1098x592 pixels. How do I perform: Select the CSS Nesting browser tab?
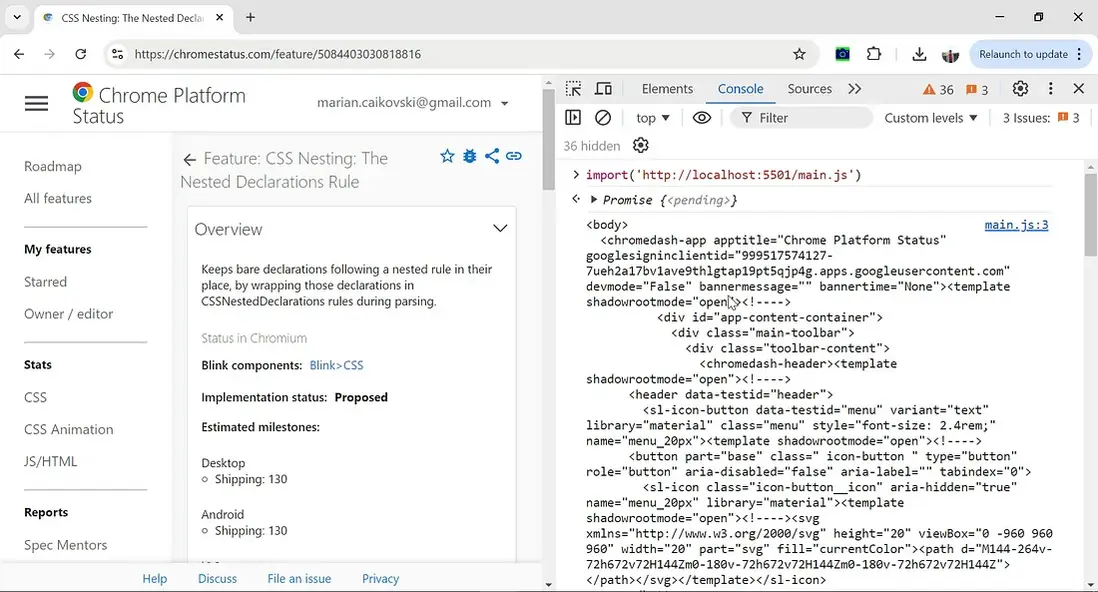132,18
